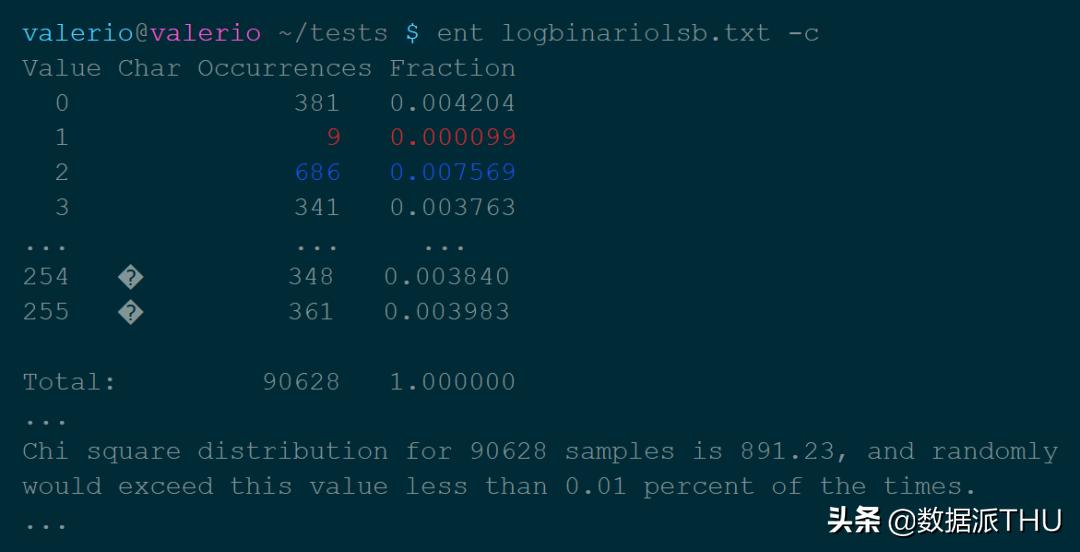Click the cyan username before the @ sign
1080x552 pixels.
78,33
